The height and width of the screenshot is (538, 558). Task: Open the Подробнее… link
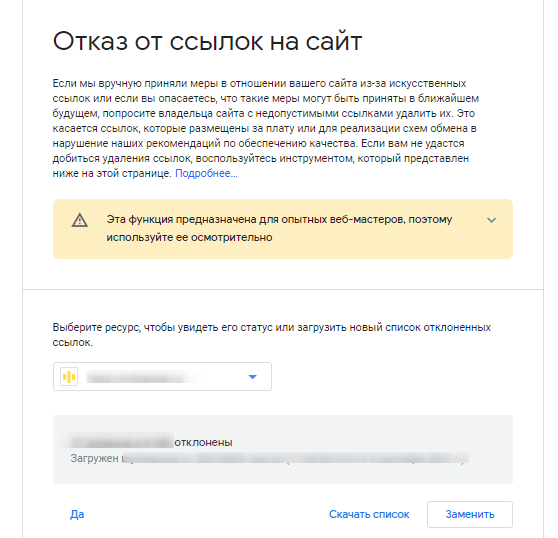tap(206, 173)
